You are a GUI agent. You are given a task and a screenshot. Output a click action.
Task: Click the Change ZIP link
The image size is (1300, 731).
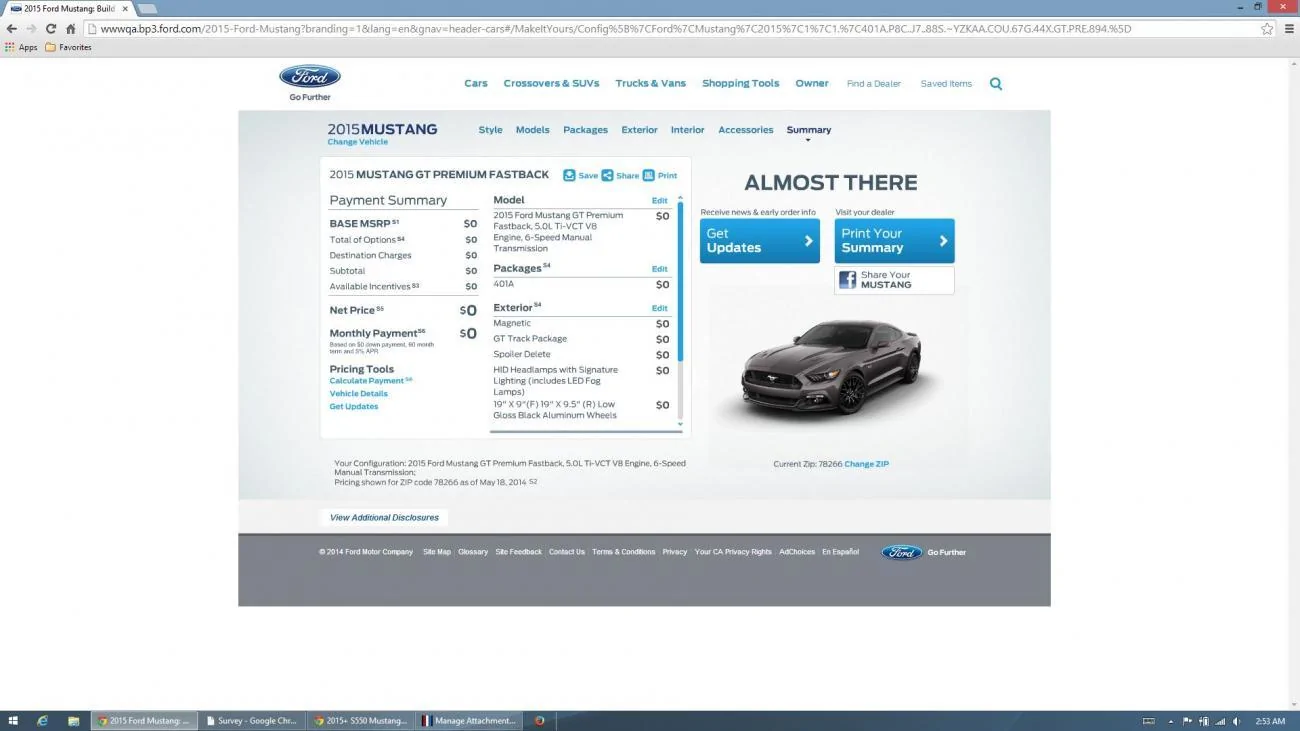click(866, 464)
